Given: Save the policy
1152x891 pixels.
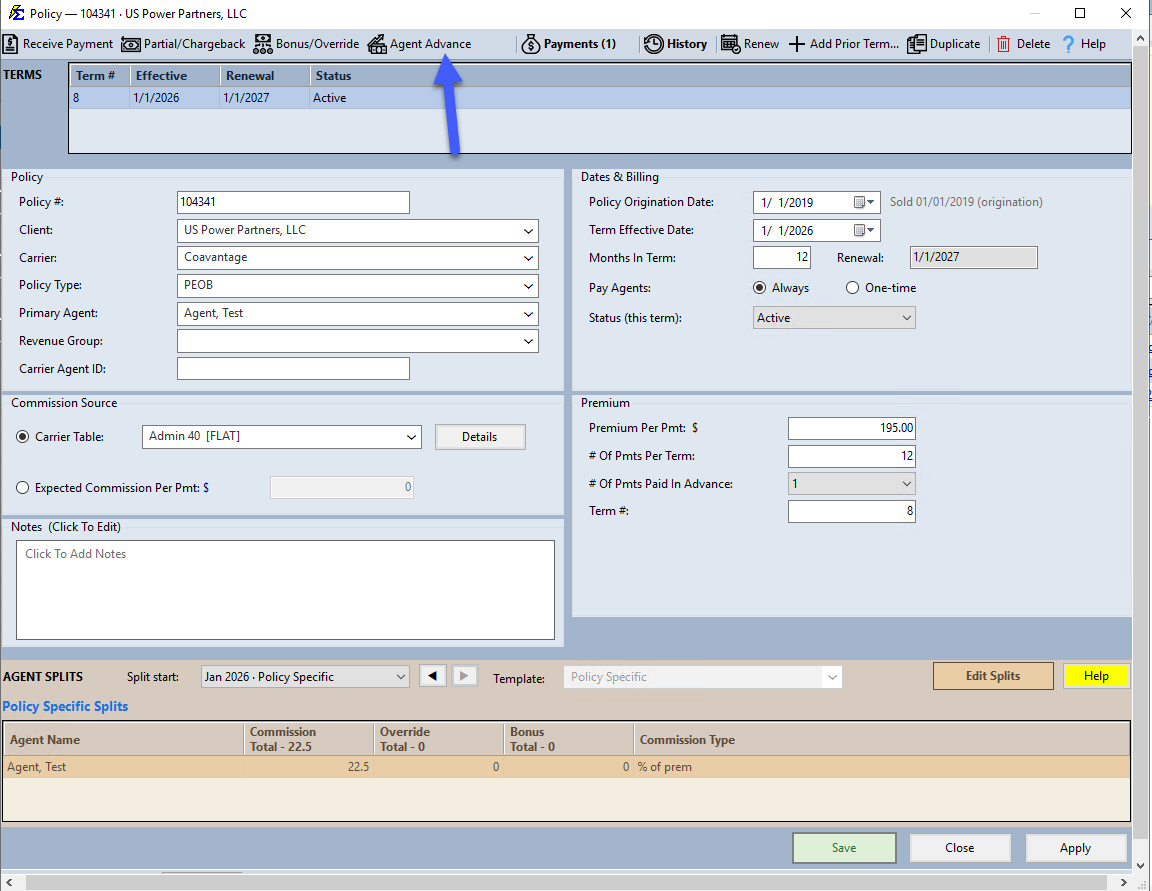Looking at the screenshot, I should [843, 848].
